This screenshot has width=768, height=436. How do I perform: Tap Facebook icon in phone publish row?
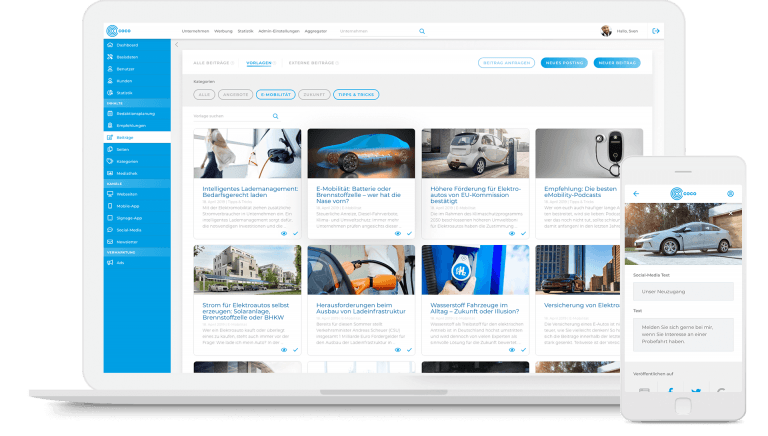coord(671,390)
